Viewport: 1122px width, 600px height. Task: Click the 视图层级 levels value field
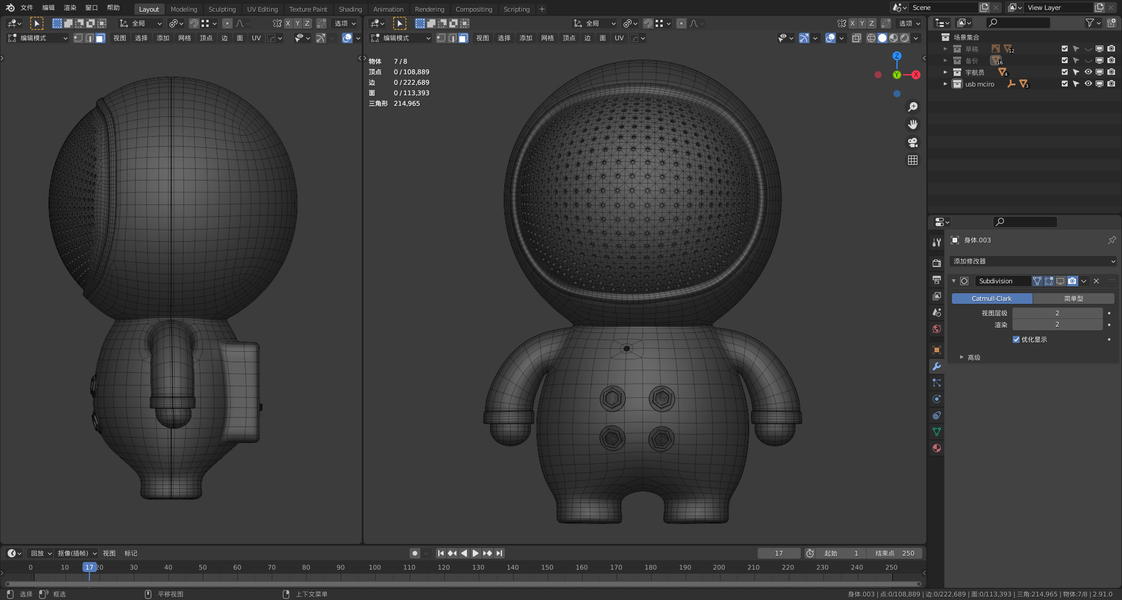click(1057, 313)
